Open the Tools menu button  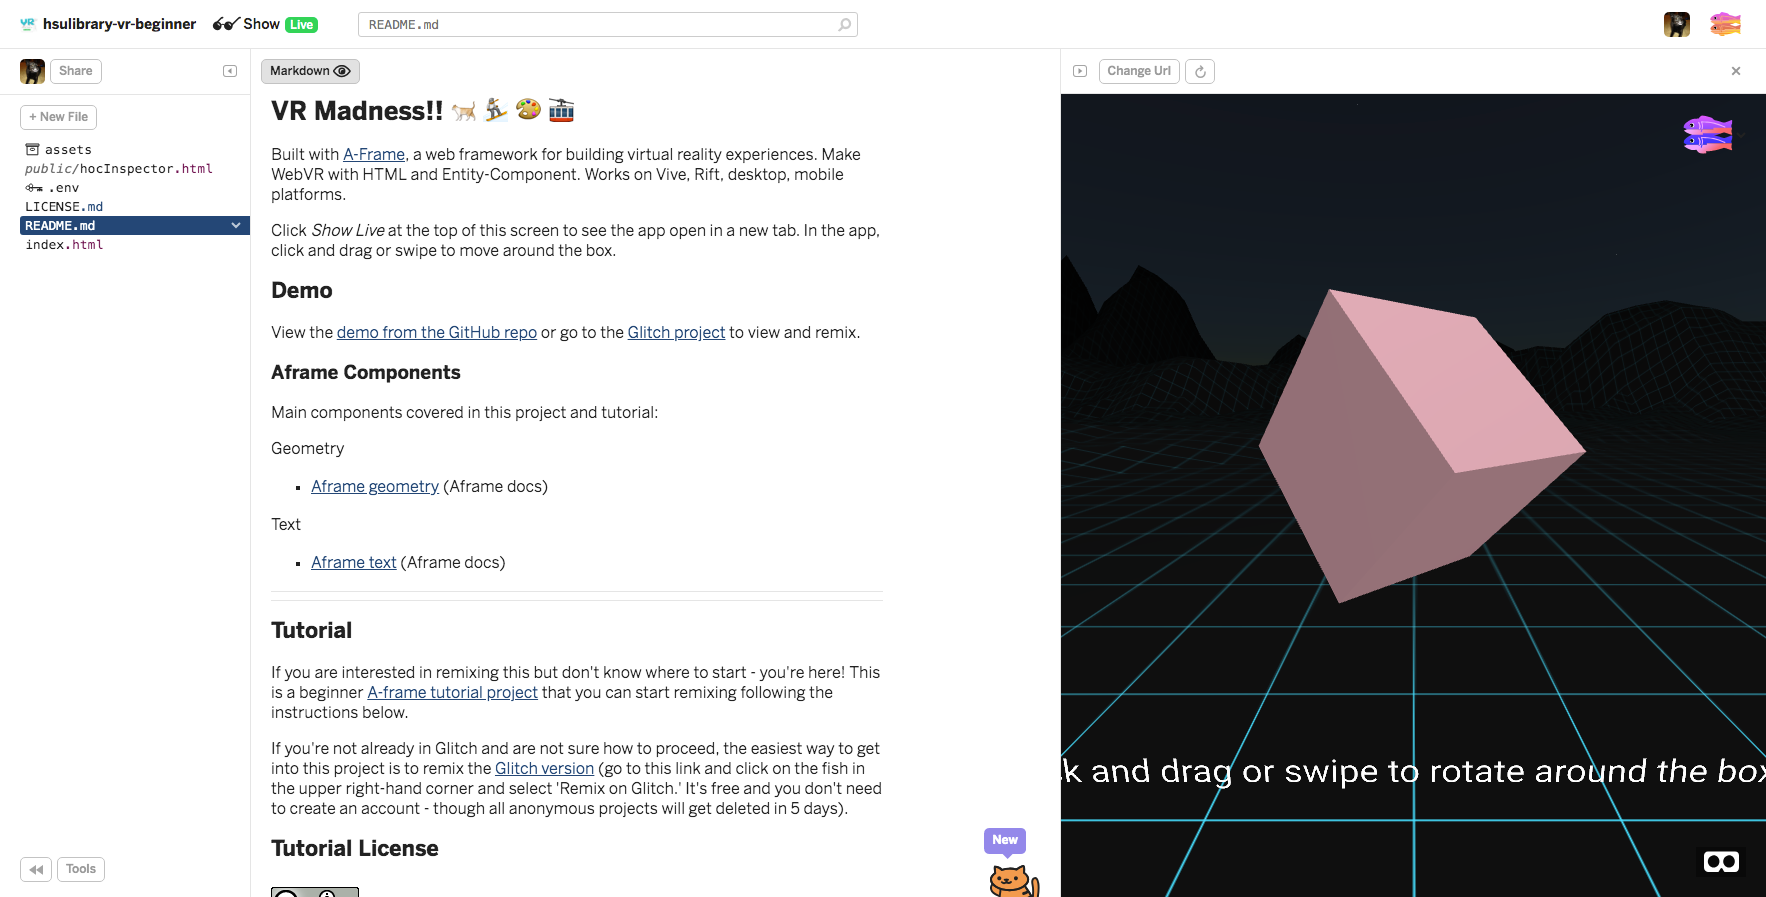81,869
